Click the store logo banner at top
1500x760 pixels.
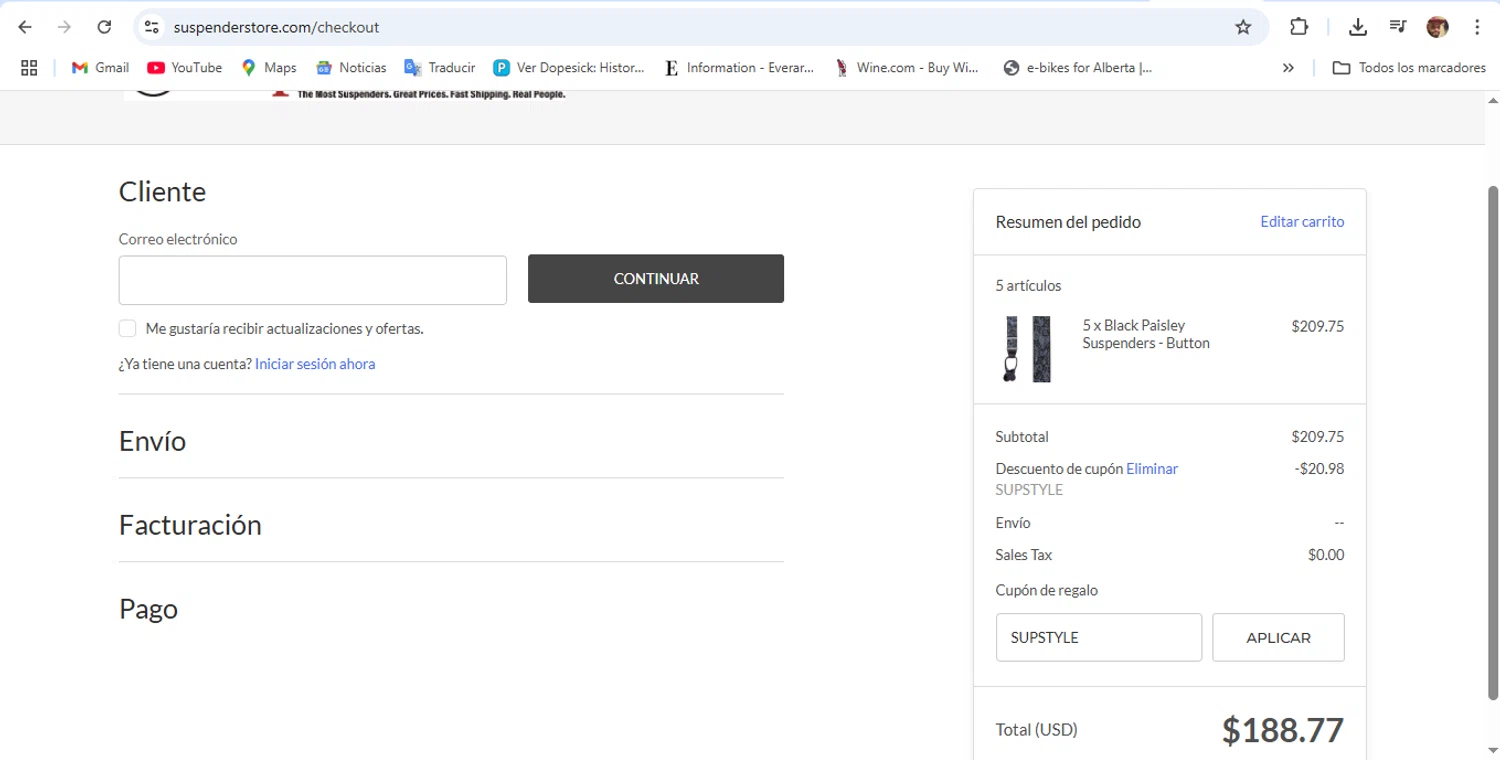click(346, 95)
